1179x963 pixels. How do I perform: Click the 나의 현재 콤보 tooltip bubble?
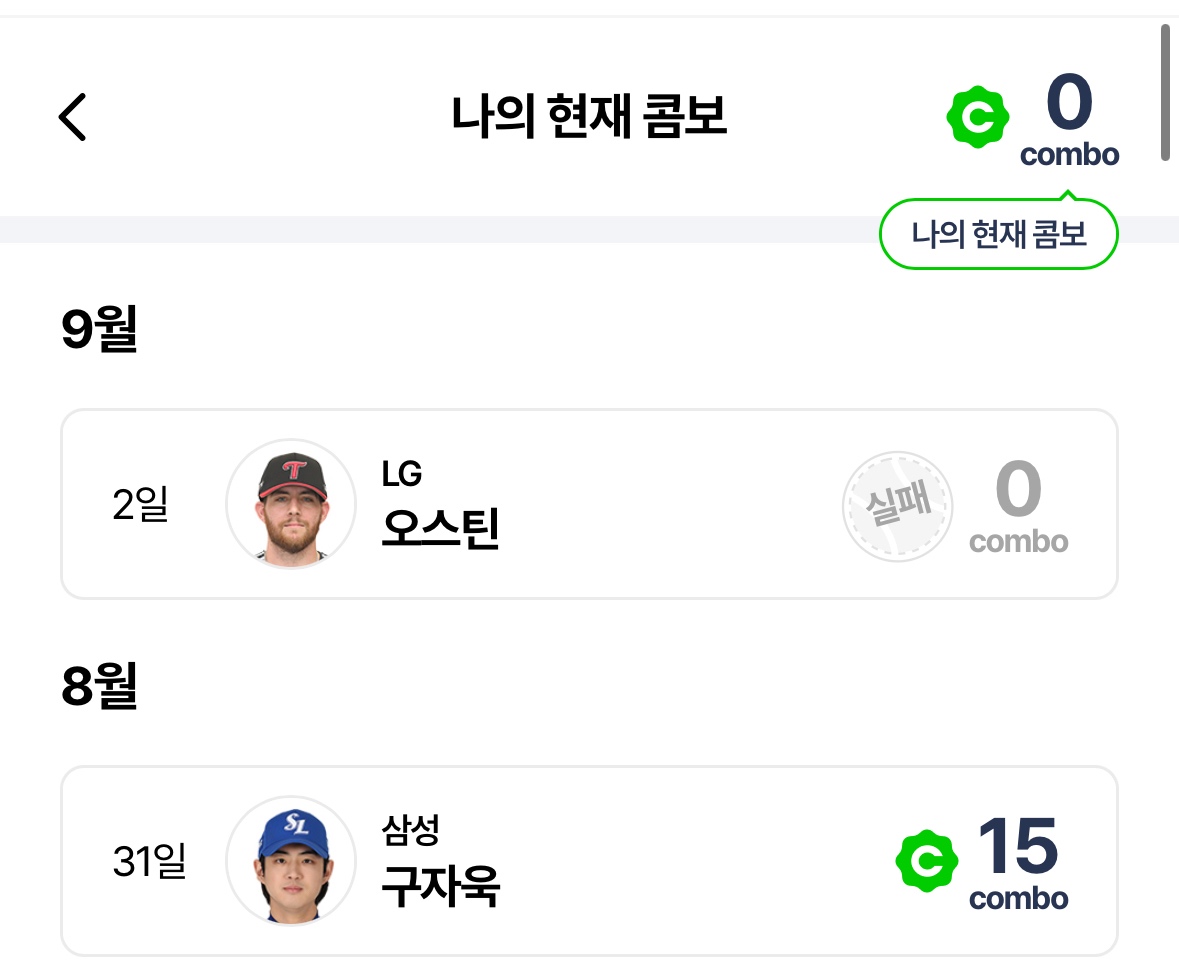tap(998, 235)
